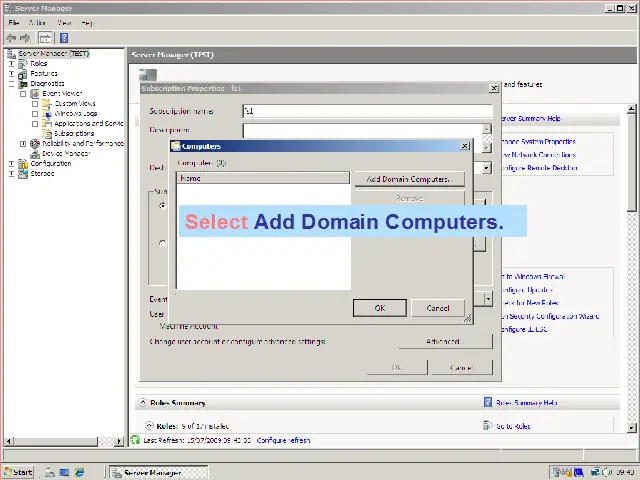Click the Roles node icon in tree
Viewport: 640px width, 480px height.
click(x=23, y=64)
